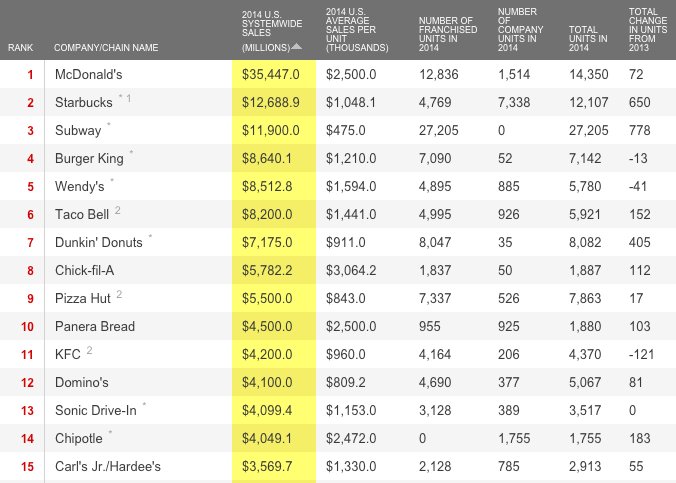The width and height of the screenshot is (676, 483).
Task: Click the $3,064.2 average sales value
Action: pyautogui.click(x=351, y=270)
